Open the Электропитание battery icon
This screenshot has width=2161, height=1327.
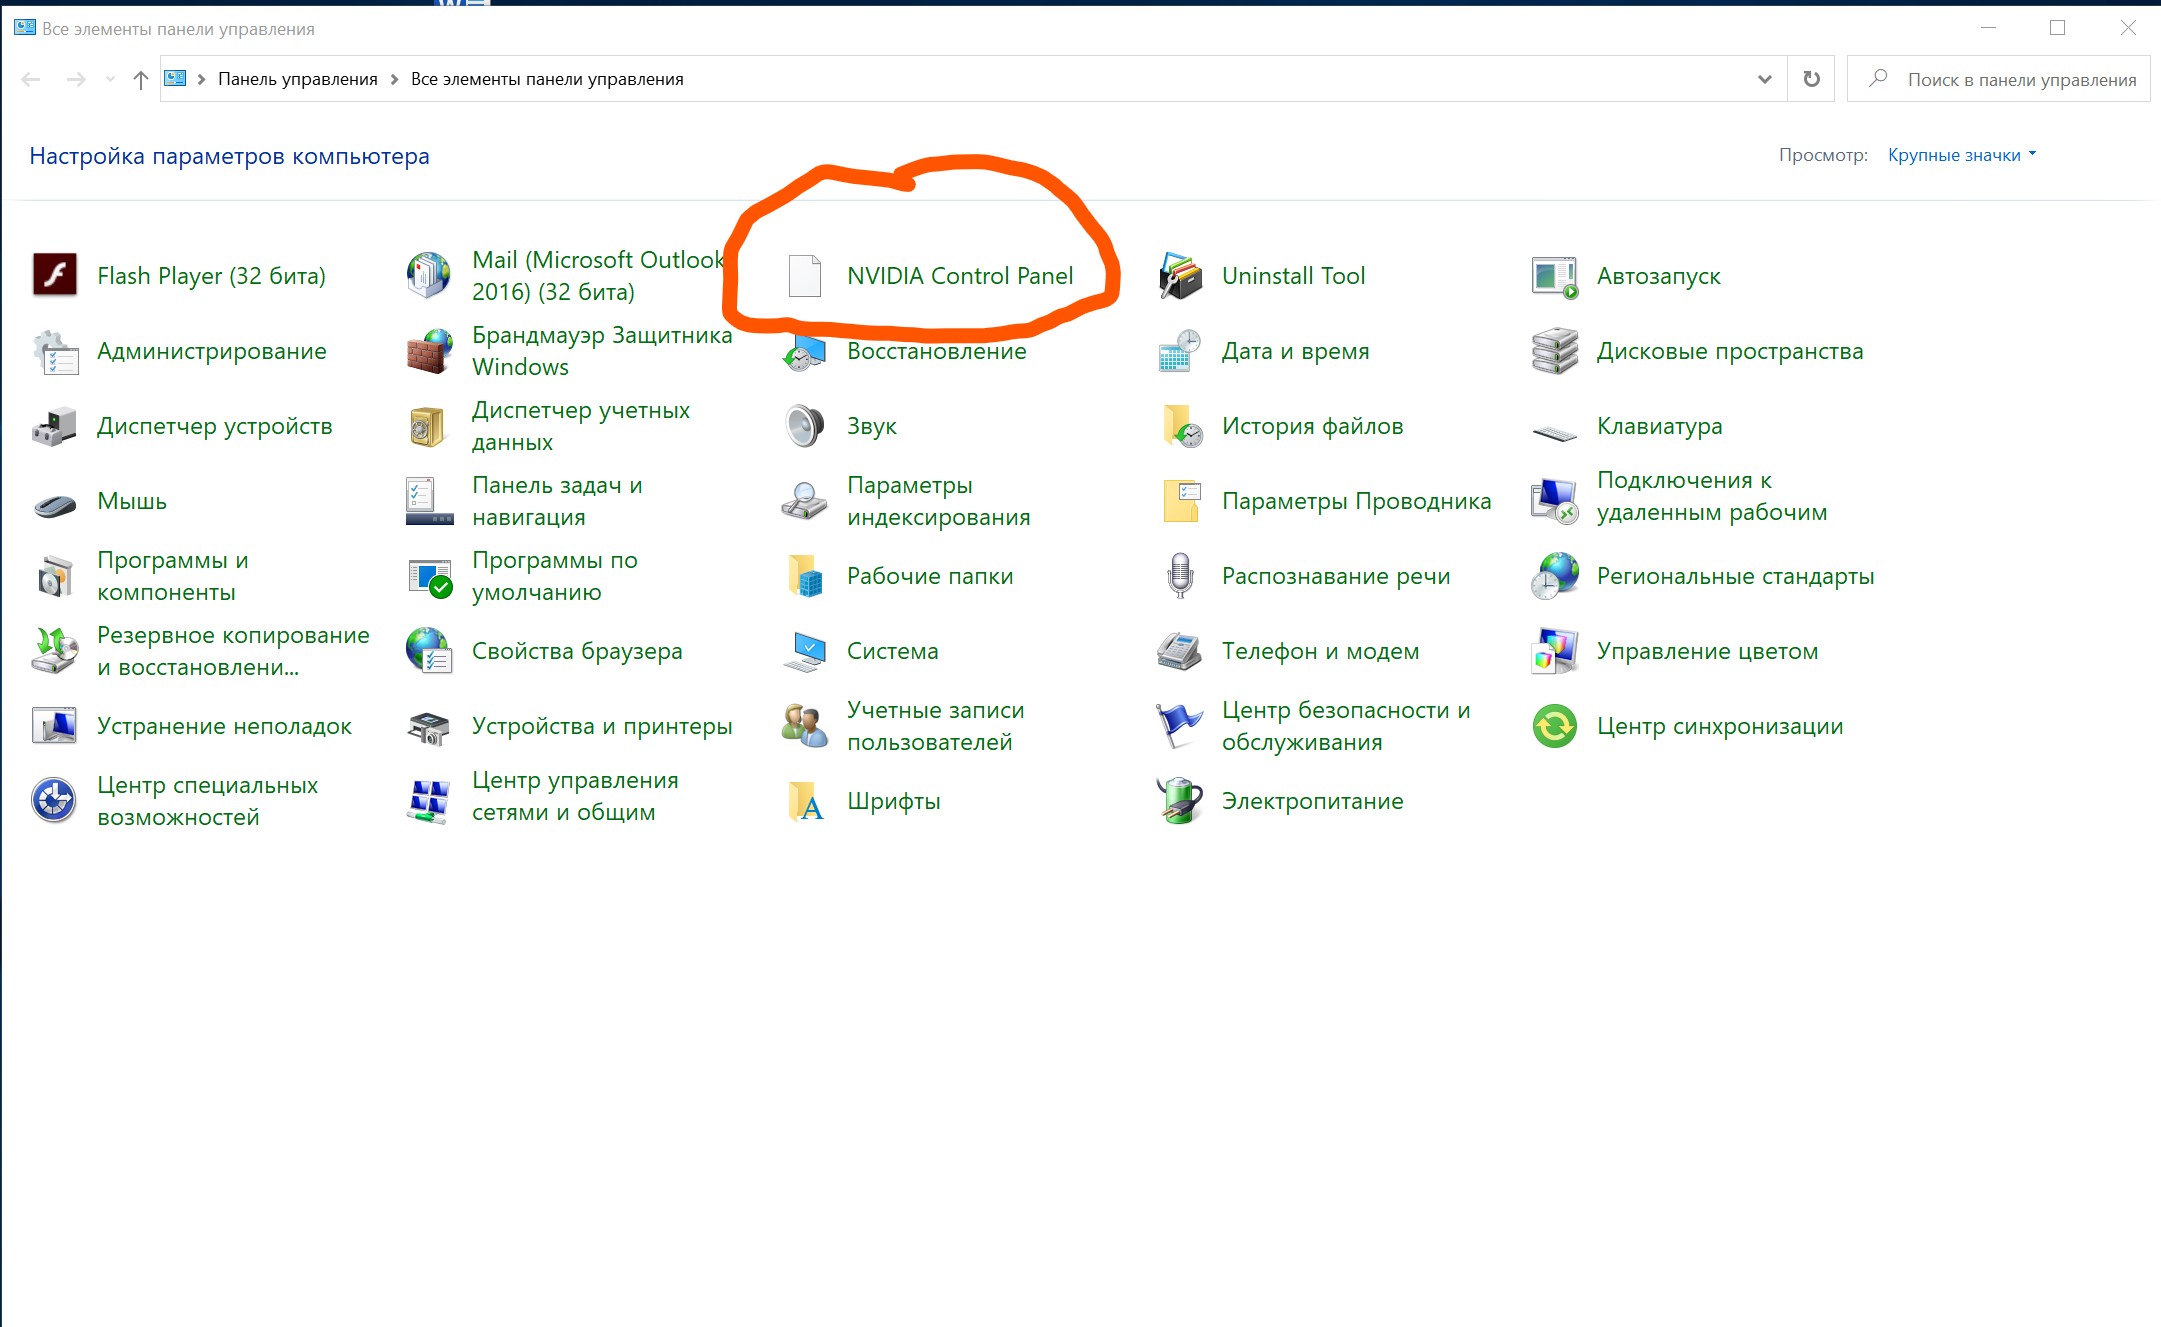[1180, 801]
